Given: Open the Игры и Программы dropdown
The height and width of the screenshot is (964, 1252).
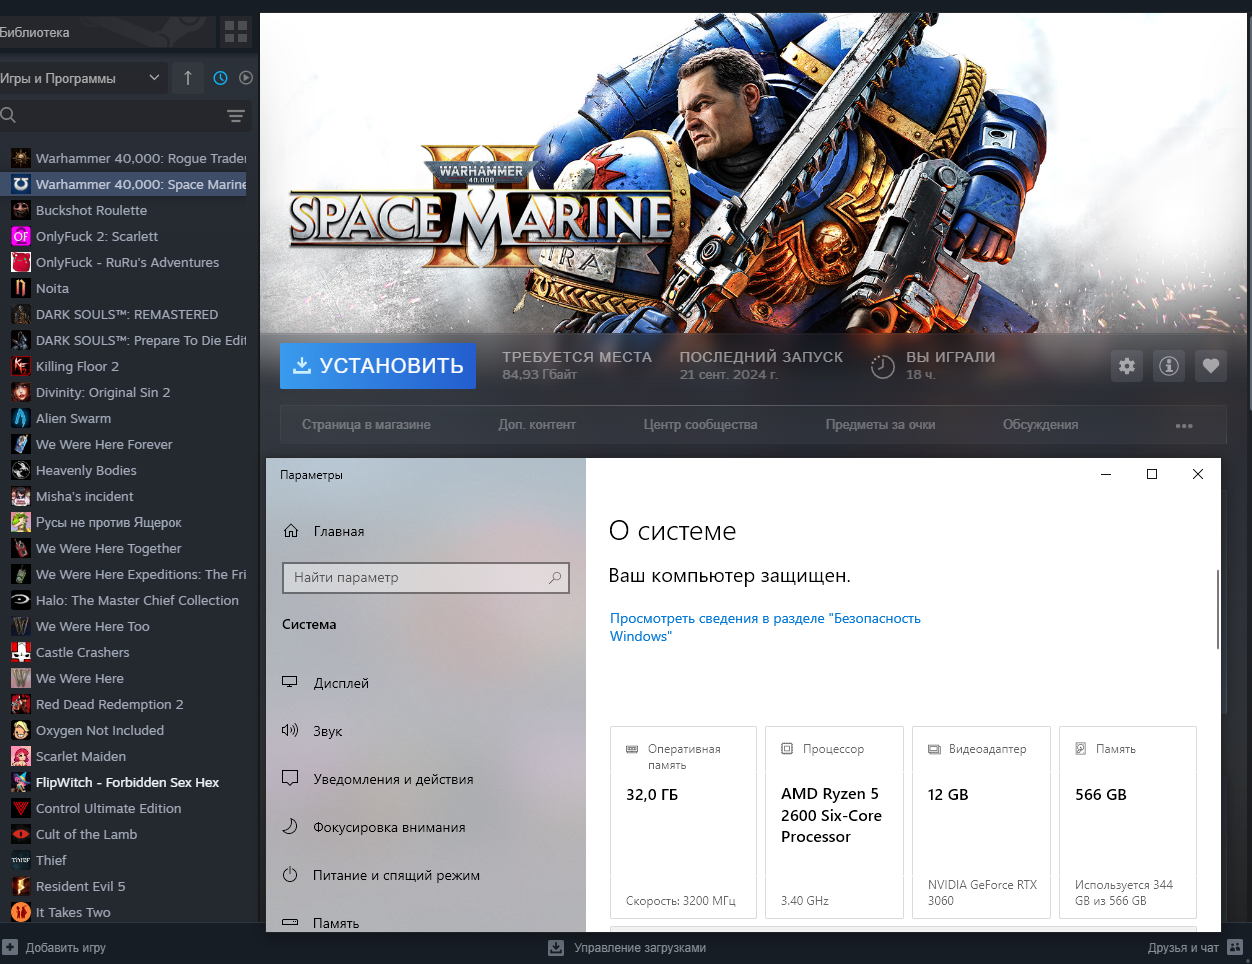Looking at the screenshot, I should pos(82,78).
